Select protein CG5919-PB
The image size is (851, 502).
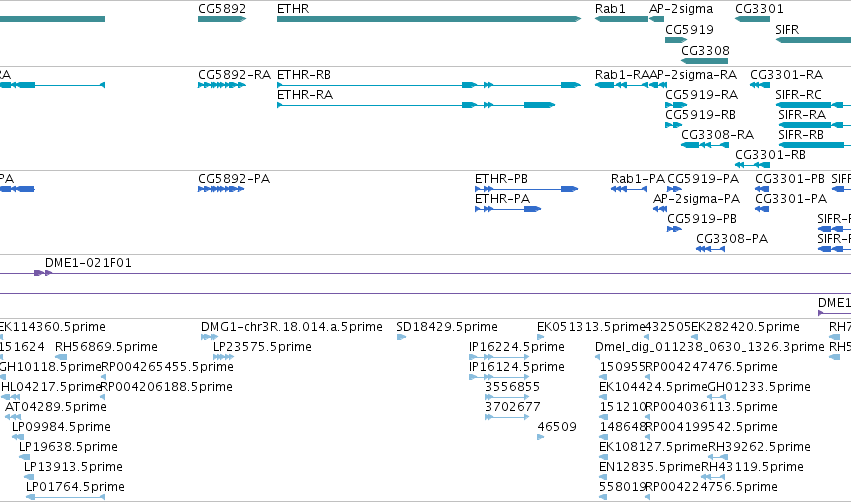pyautogui.click(x=702, y=219)
